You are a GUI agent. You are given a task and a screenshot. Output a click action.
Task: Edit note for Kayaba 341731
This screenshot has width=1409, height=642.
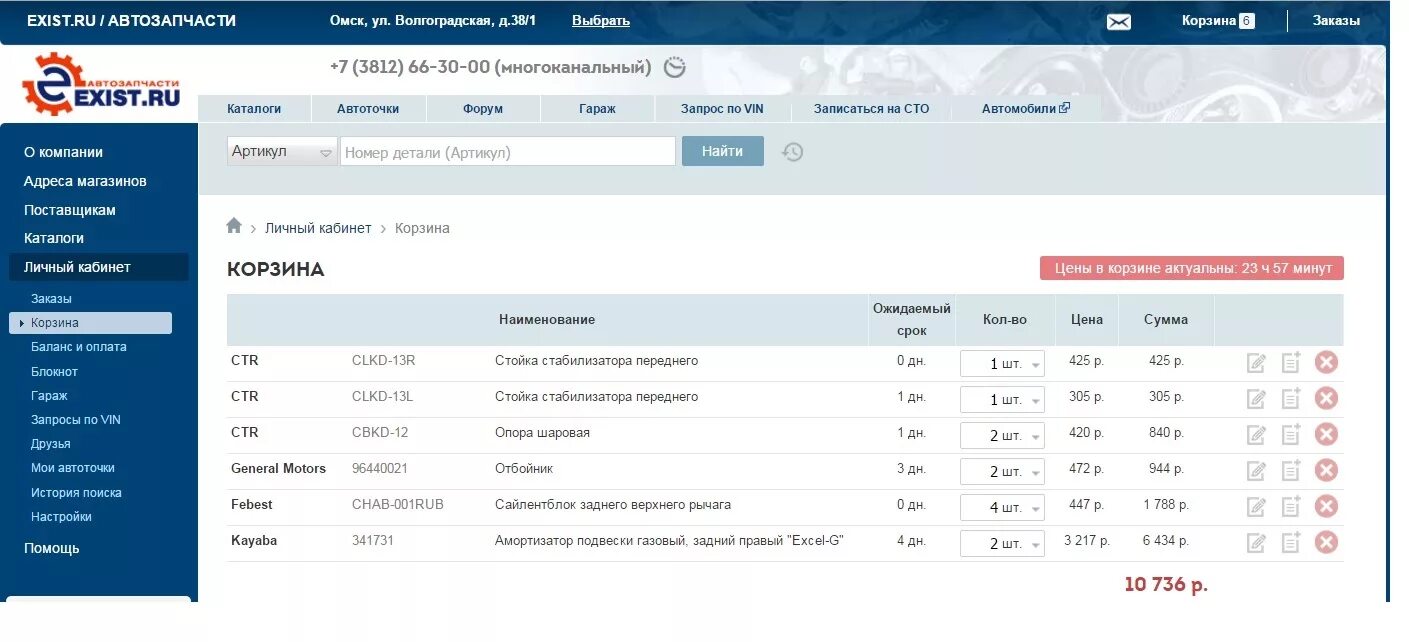click(x=1256, y=543)
